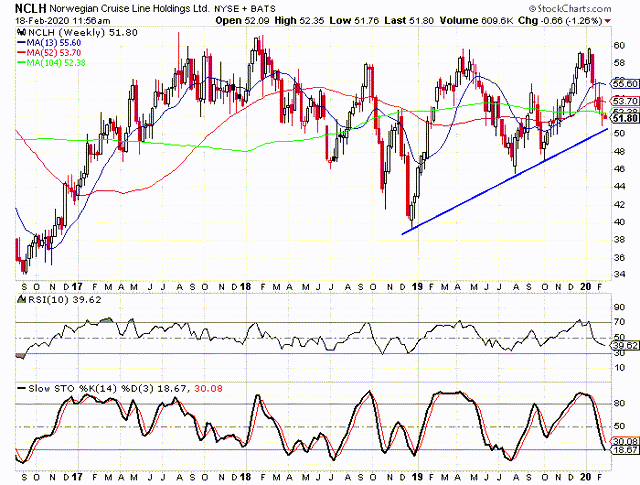Click the RSI area icon next to RSI(10)

[x=21, y=299]
